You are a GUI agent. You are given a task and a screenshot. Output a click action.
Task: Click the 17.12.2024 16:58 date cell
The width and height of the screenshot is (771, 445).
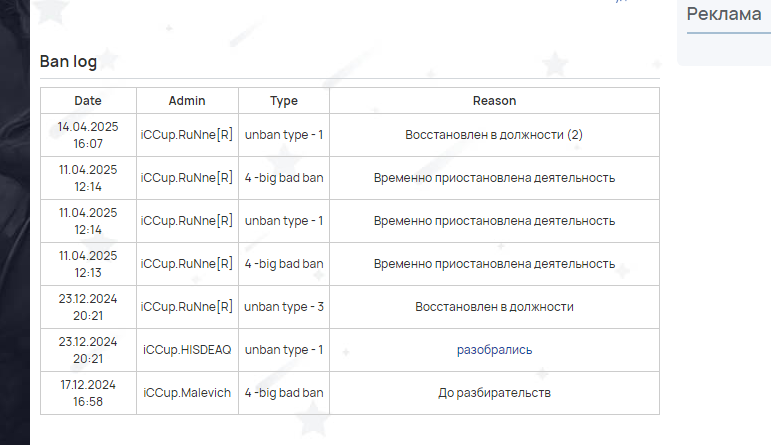tap(88, 393)
